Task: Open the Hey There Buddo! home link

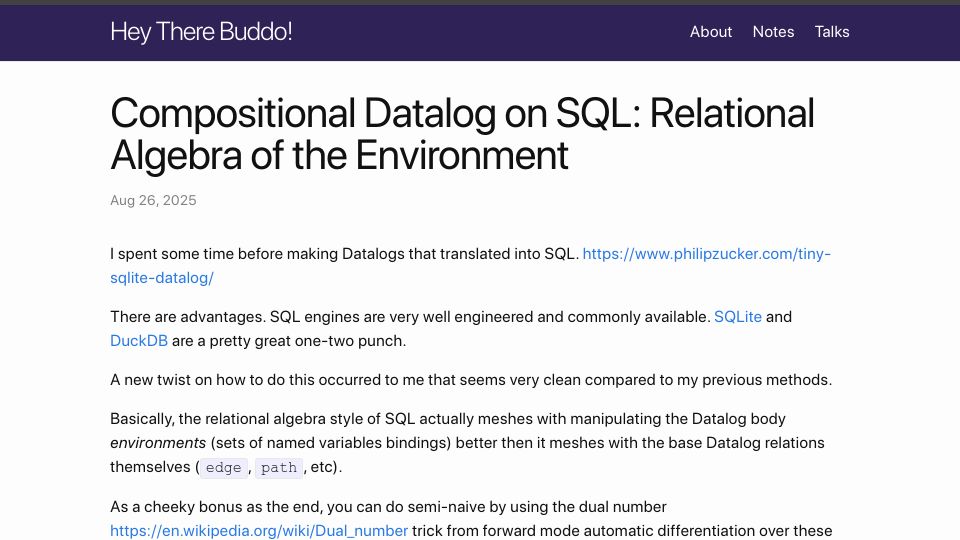Action: click(x=201, y=32)
